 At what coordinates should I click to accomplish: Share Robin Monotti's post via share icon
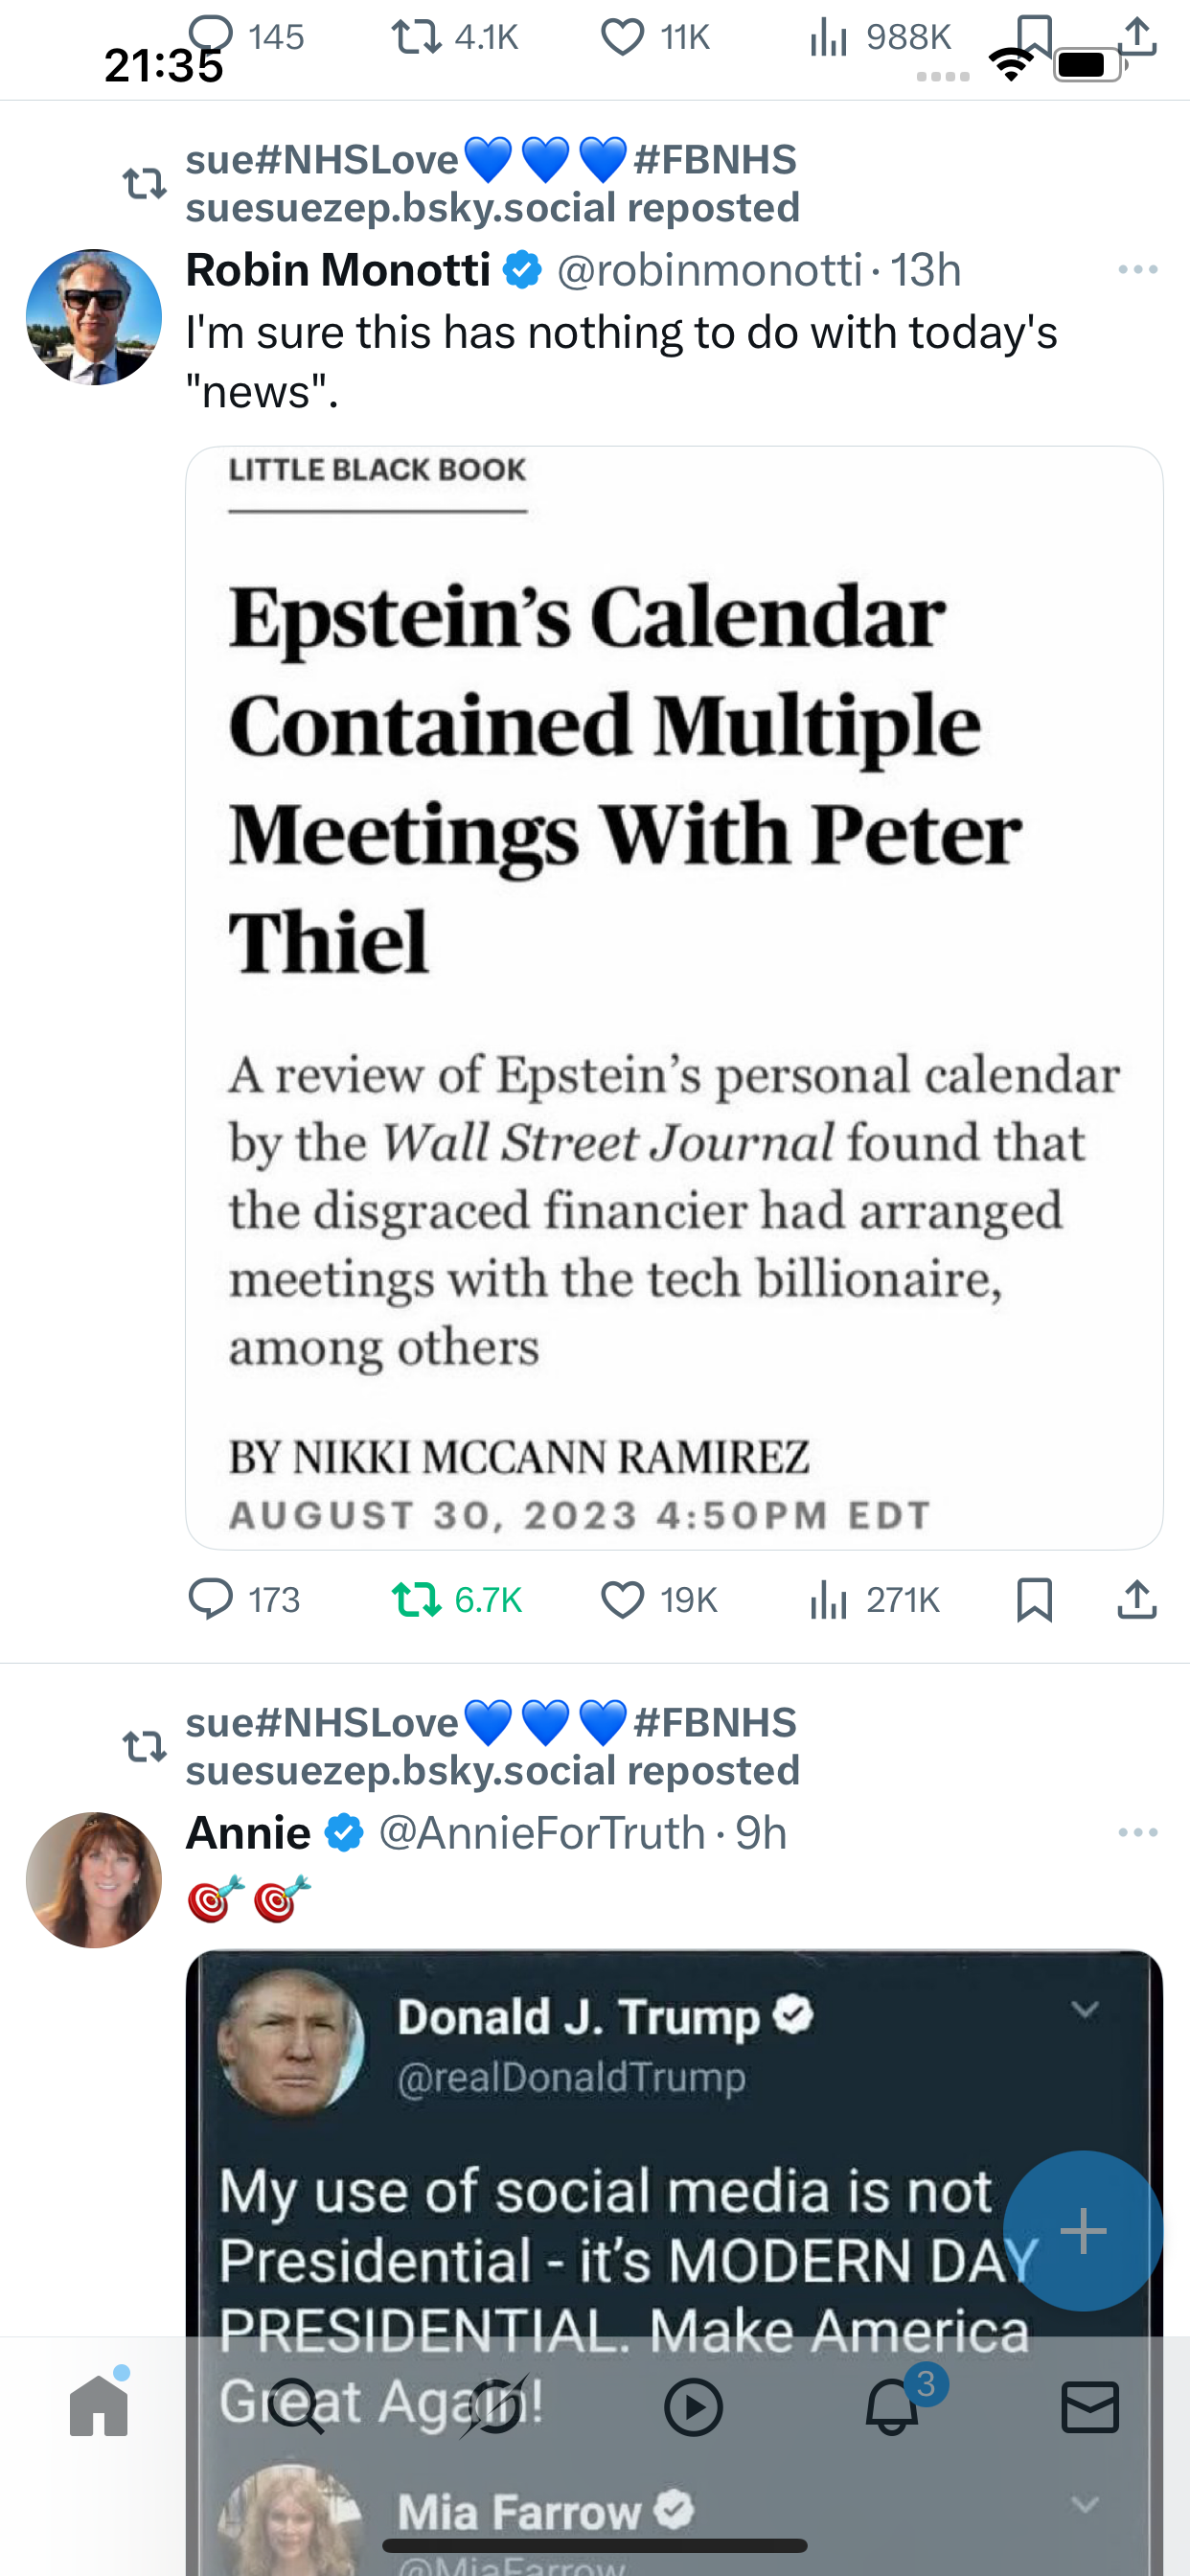click(1137, 1599)
